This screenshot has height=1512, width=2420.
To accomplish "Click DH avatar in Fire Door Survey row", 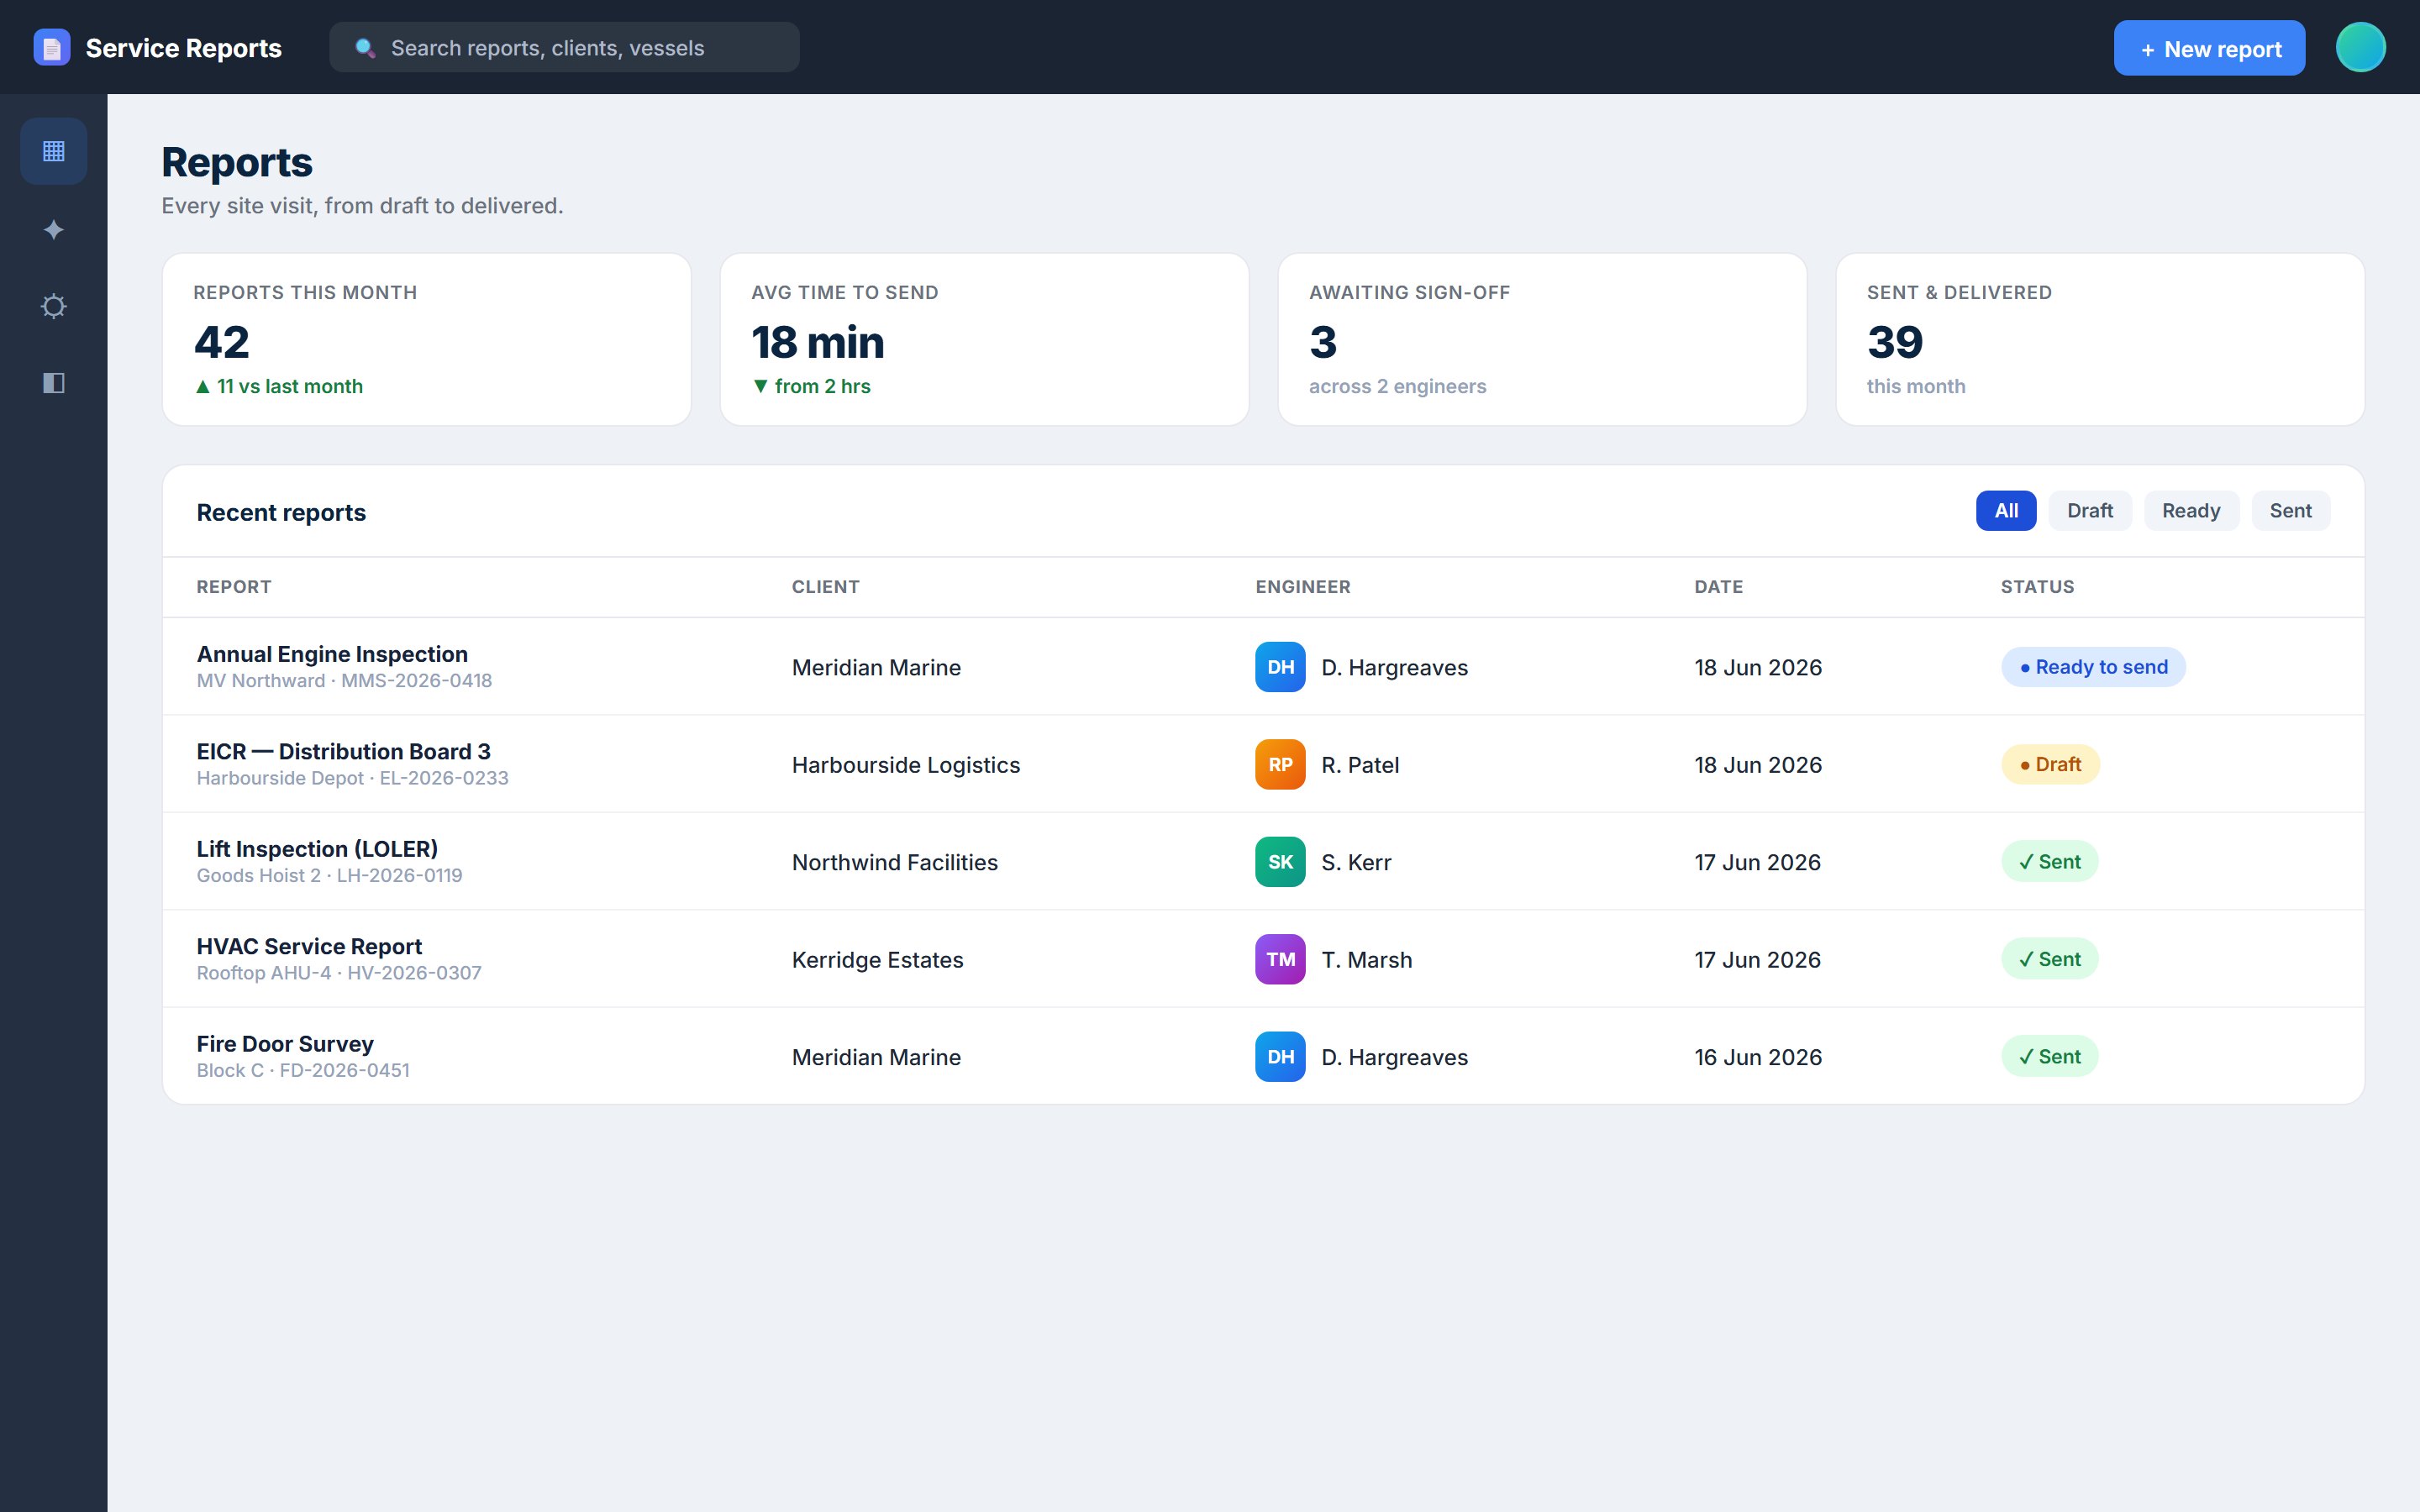I will (1280, 1057).
